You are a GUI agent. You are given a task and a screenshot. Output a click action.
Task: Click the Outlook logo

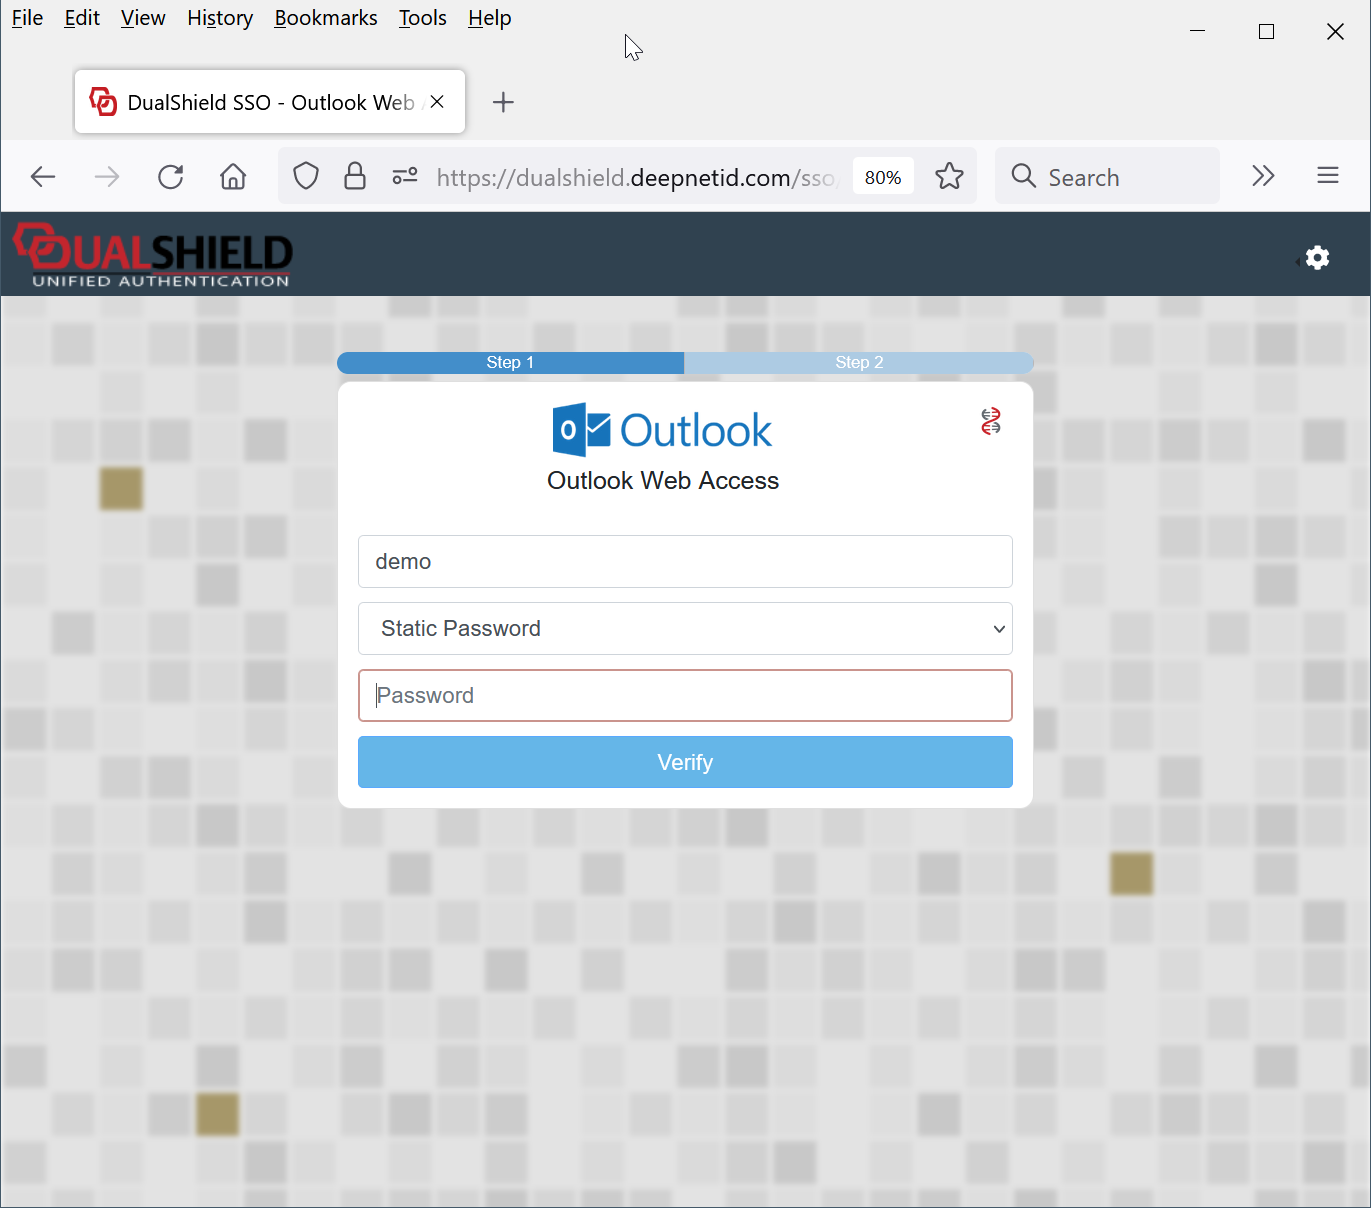point(662,430)
